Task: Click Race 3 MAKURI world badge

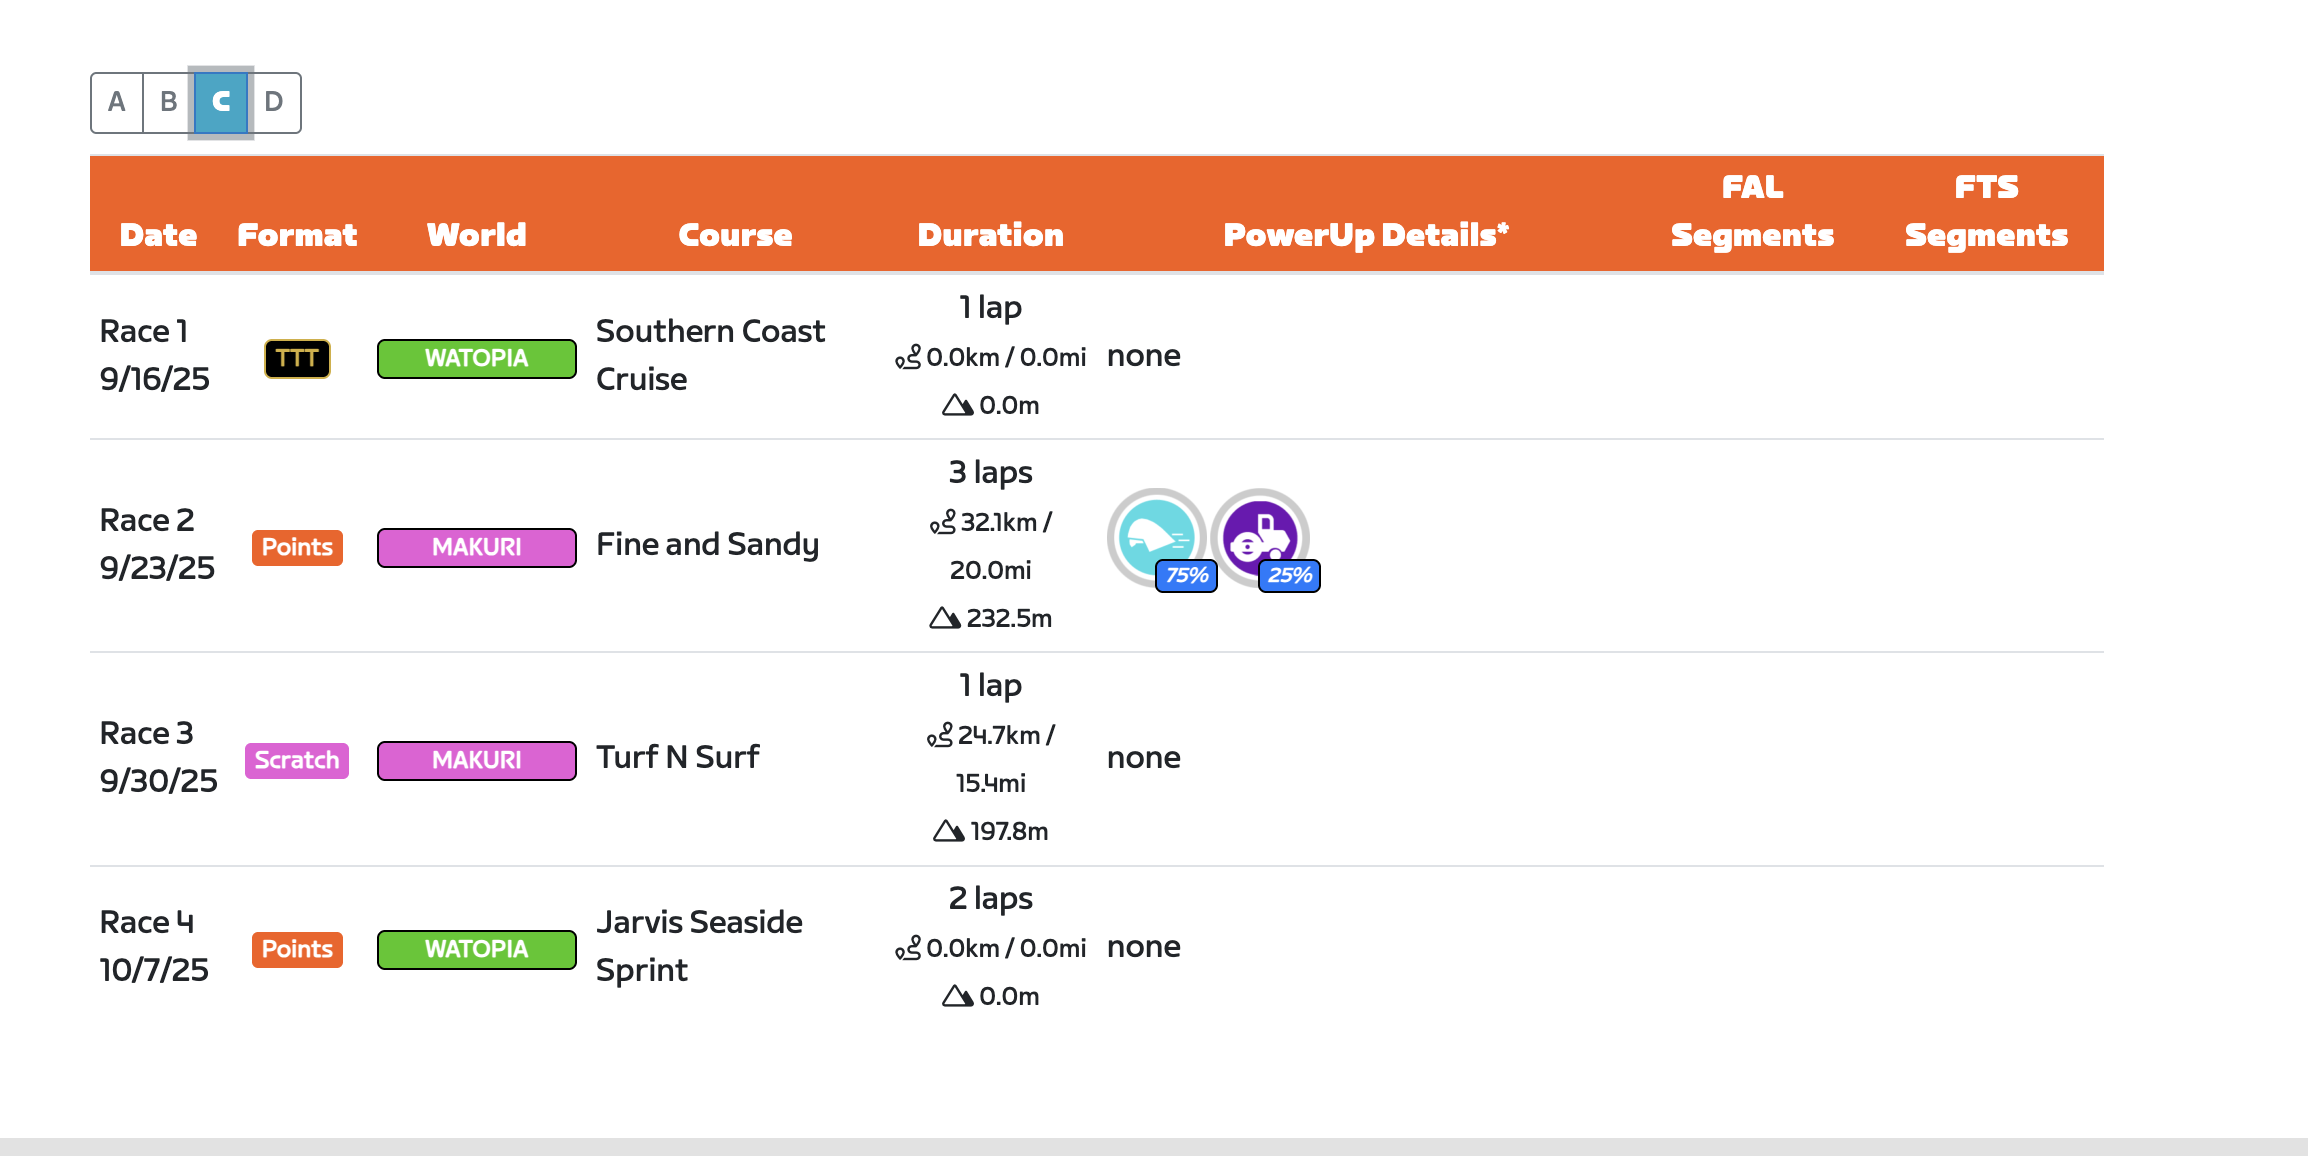Action: click(476, 760)
